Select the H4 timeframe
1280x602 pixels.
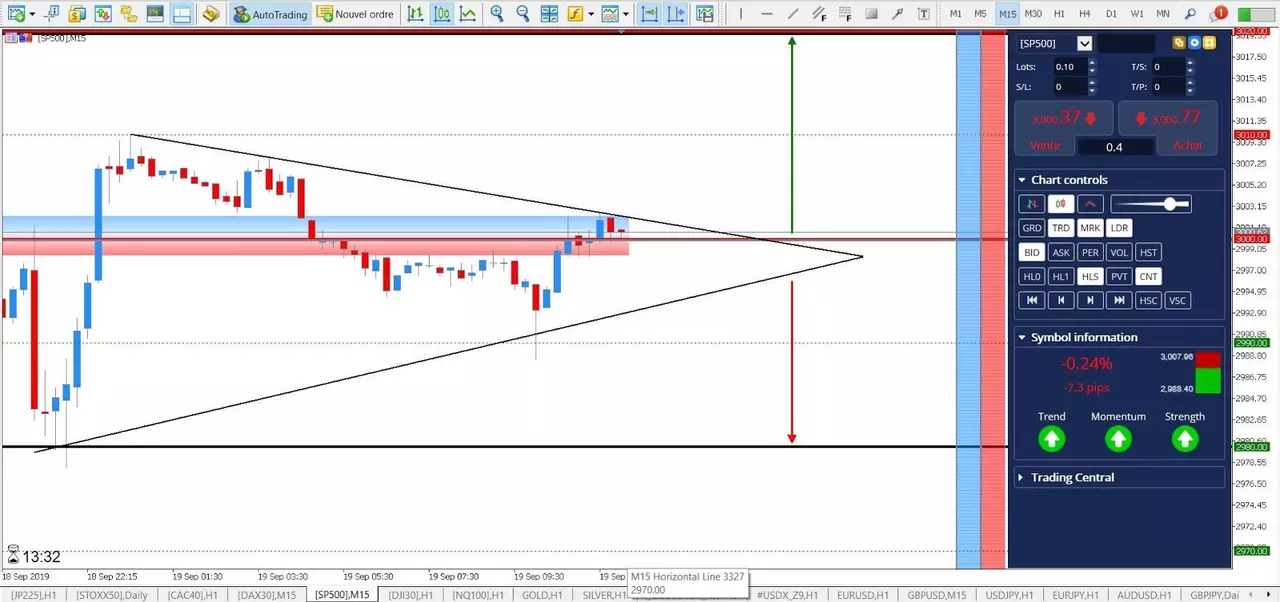point(1085,14)
